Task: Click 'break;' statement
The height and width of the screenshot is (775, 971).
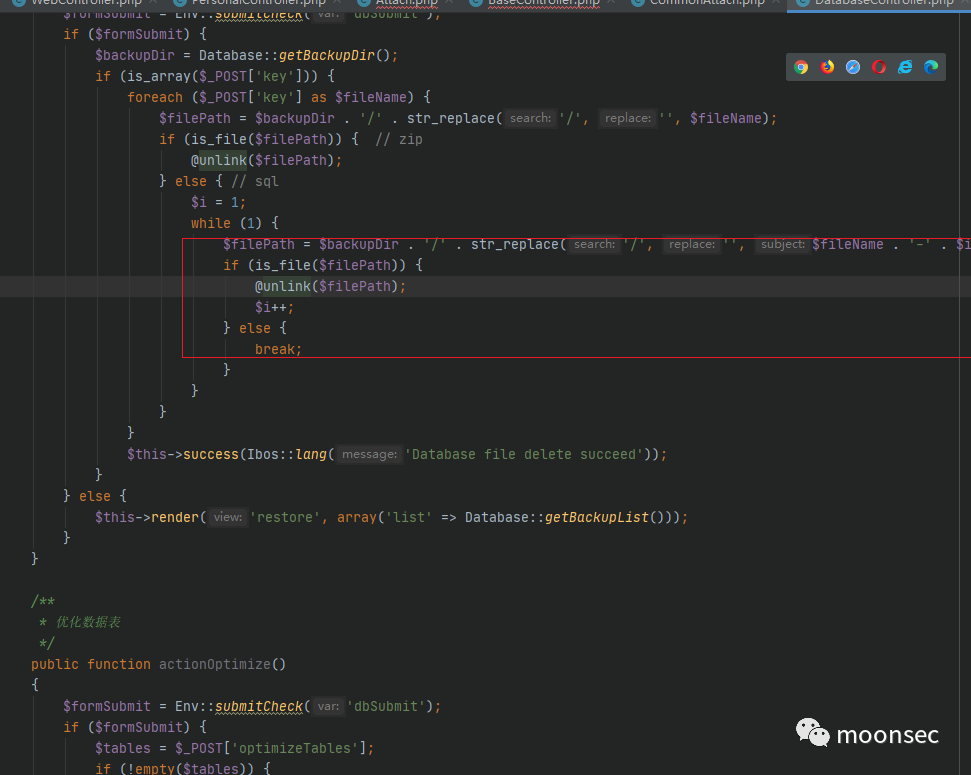Action: click(x=278, y=349)
